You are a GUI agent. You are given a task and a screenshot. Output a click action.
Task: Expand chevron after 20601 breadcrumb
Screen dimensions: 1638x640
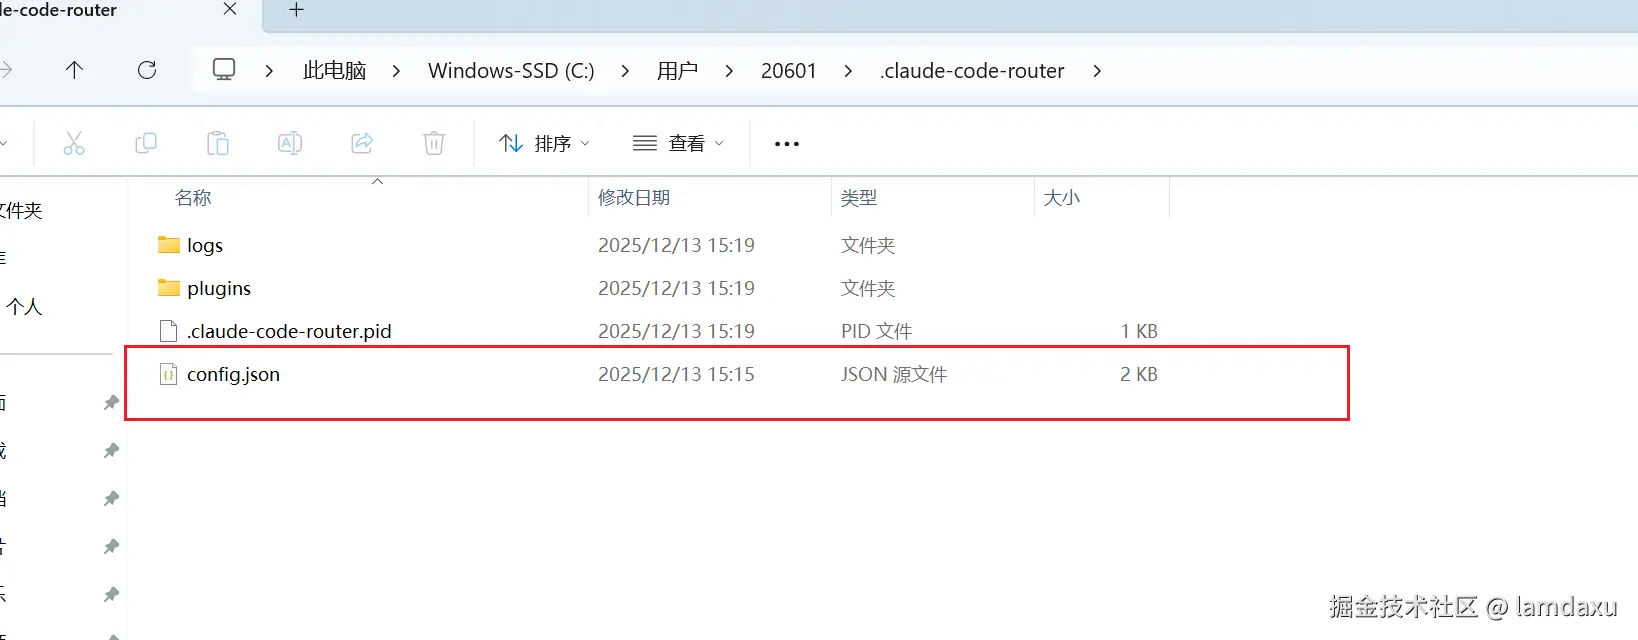848,71
